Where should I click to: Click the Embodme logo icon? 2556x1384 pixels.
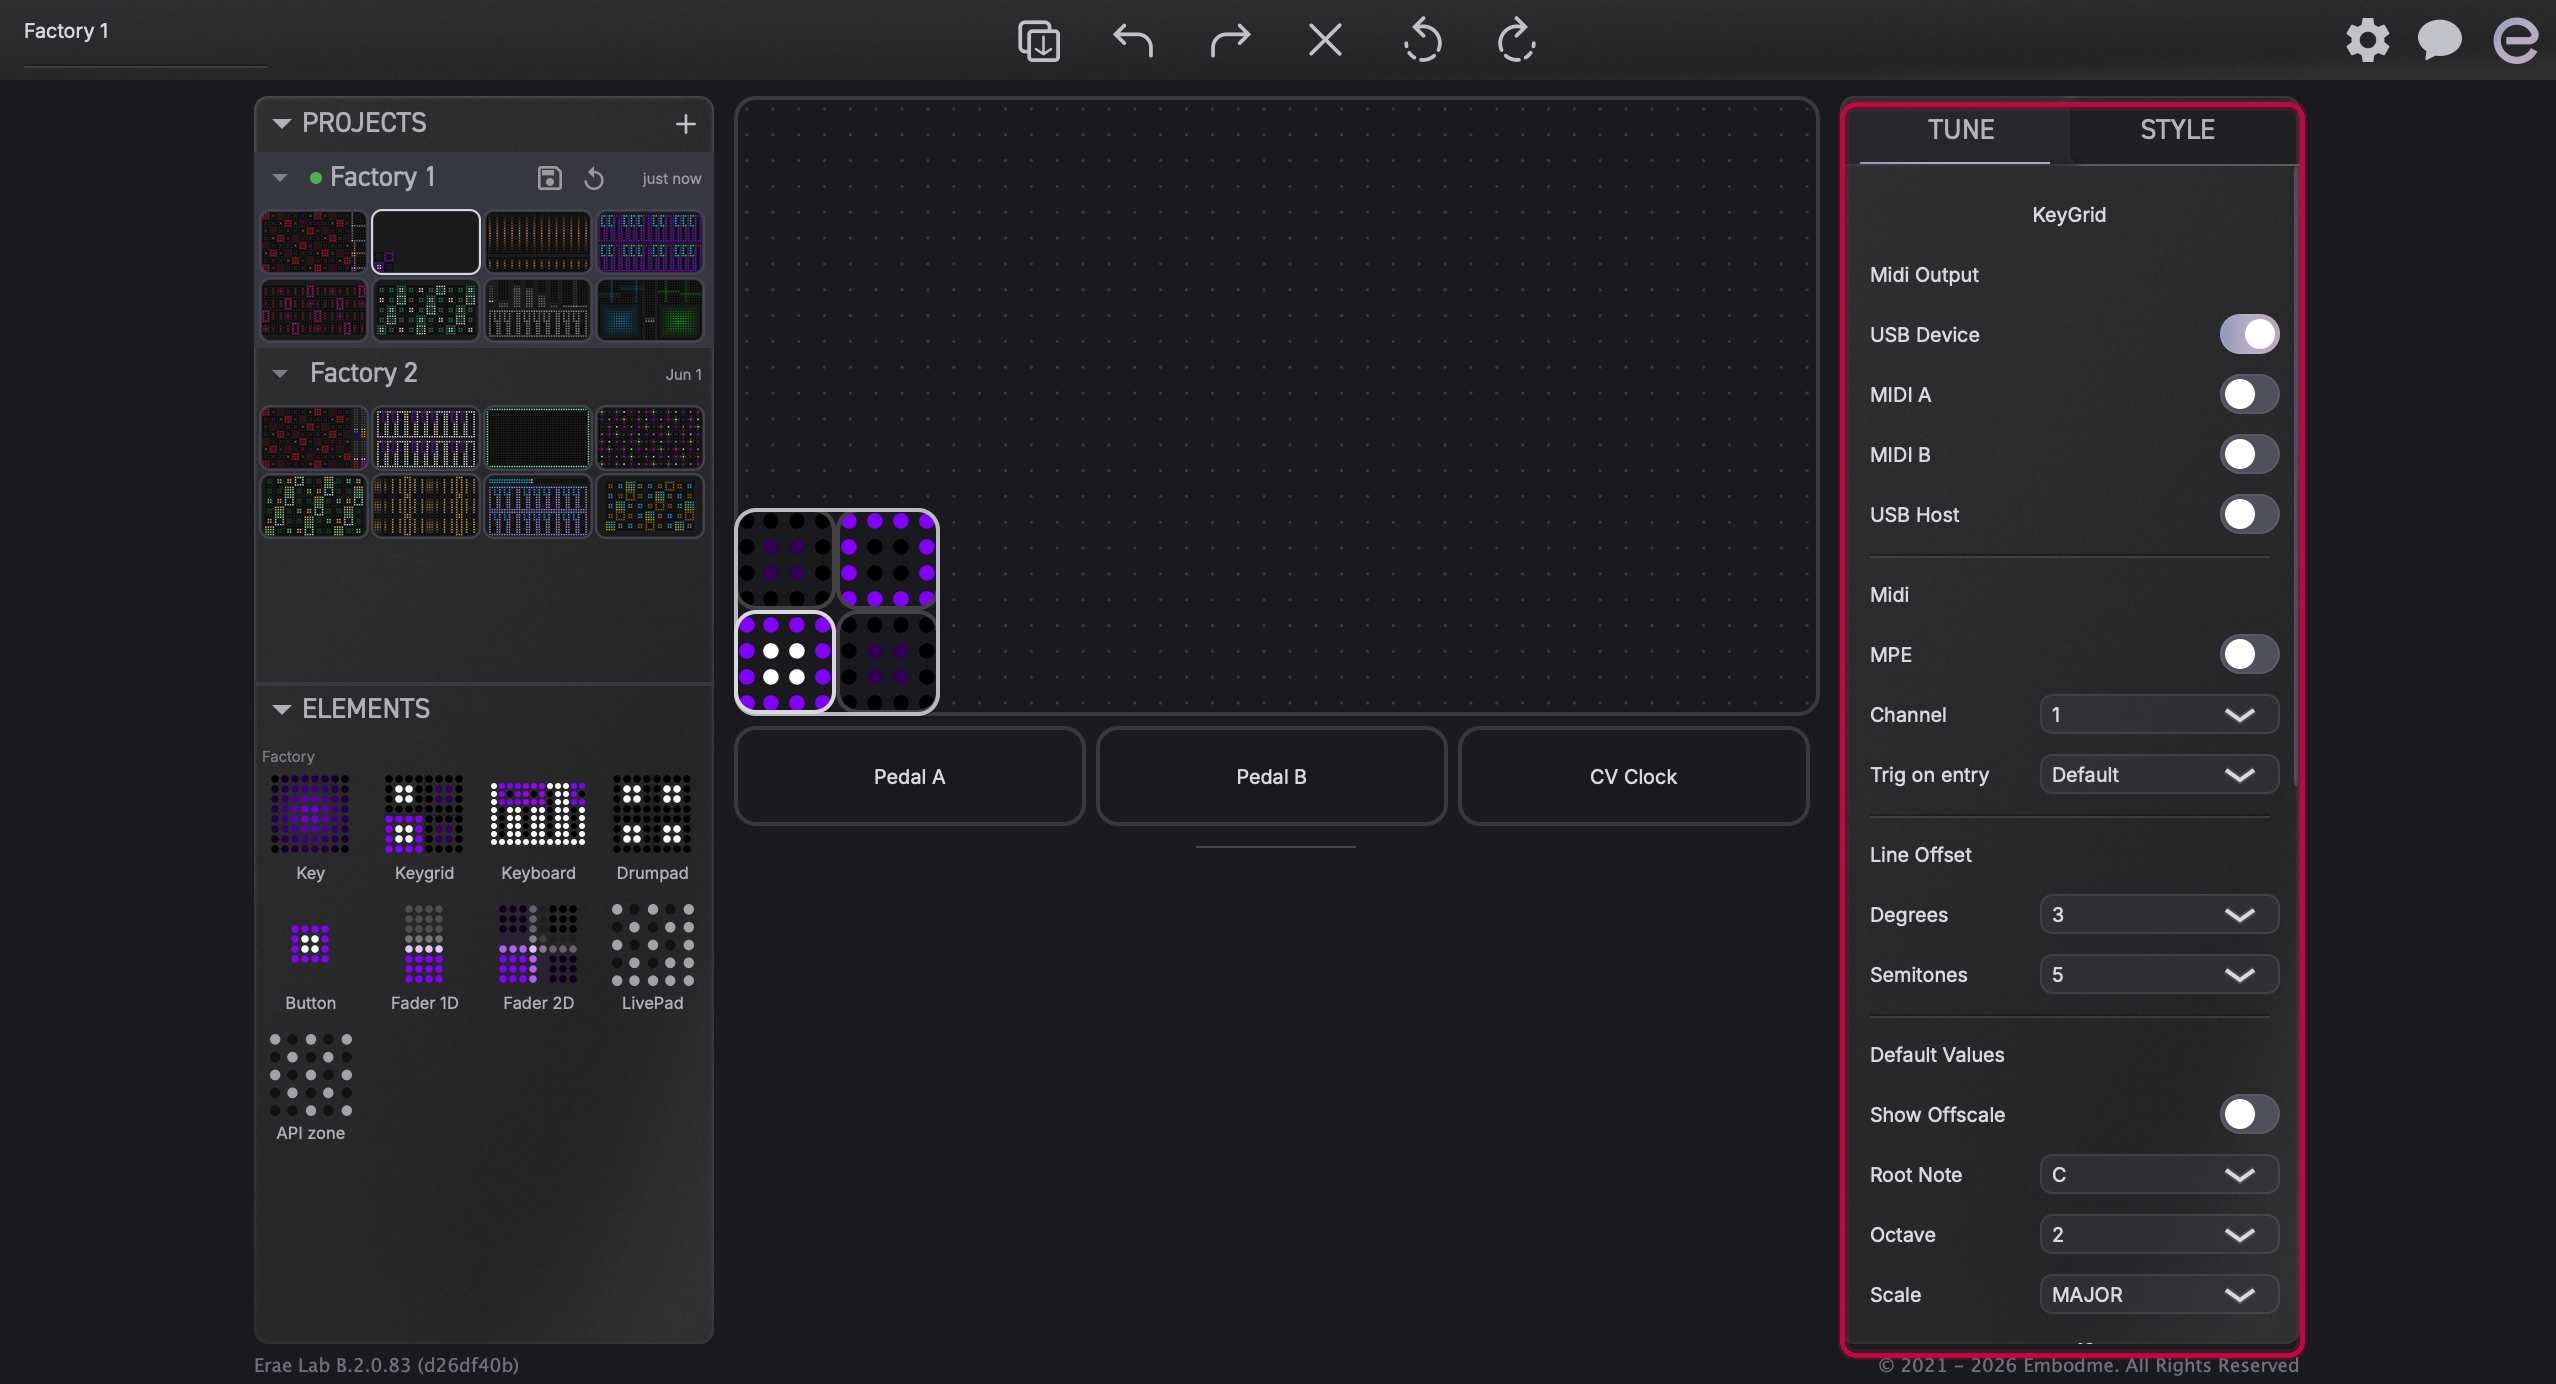click(x=2515, y=41)
